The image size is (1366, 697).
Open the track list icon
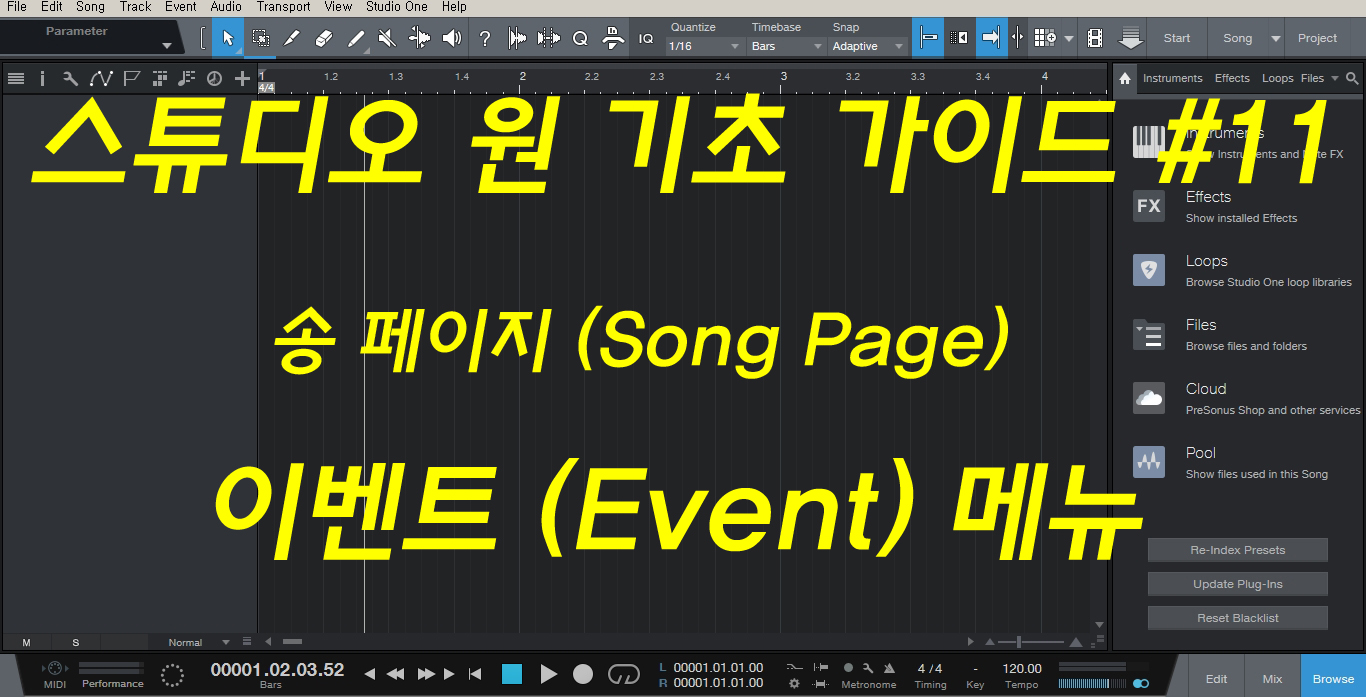[x=15, y=78]
